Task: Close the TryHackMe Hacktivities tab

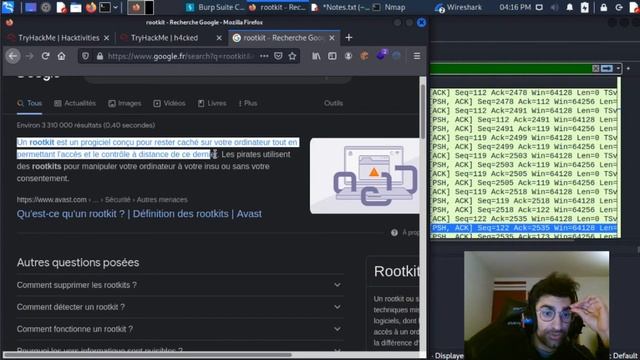Action: tap(107, 38)
